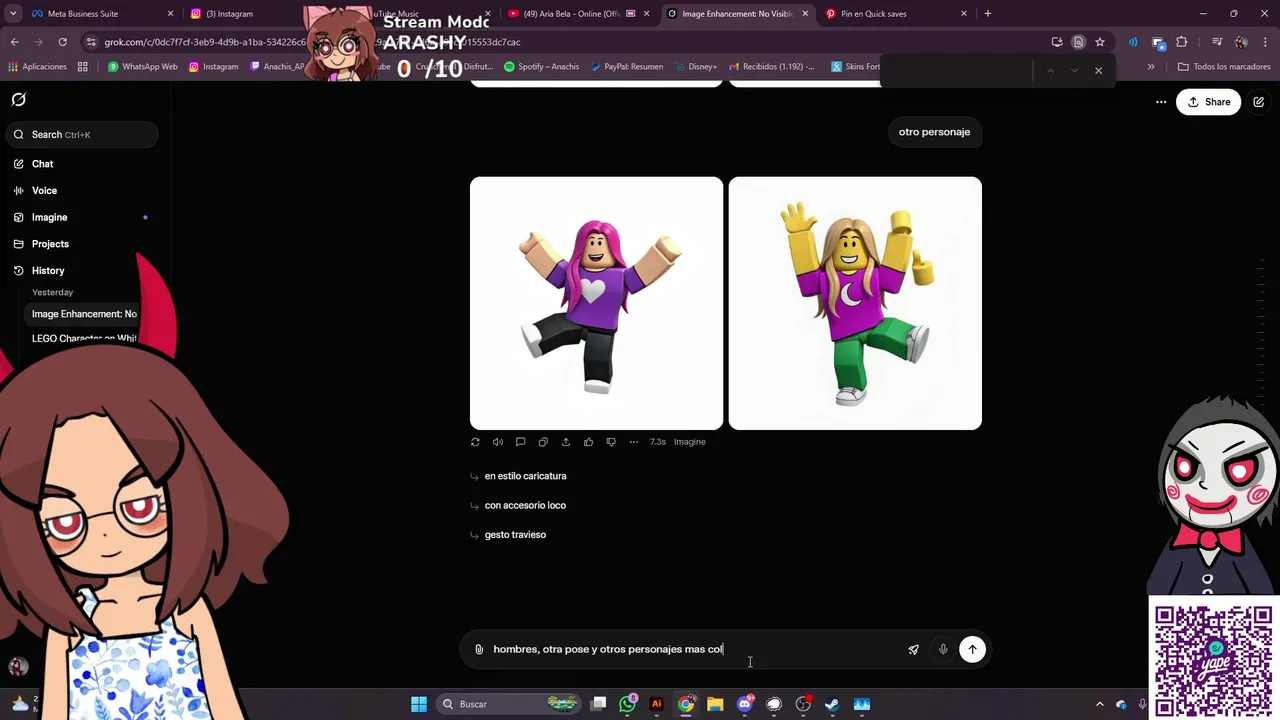1280x720 pixels.
Task: Open WhatsApp from the taskbar
Action: tap(627, 704)
